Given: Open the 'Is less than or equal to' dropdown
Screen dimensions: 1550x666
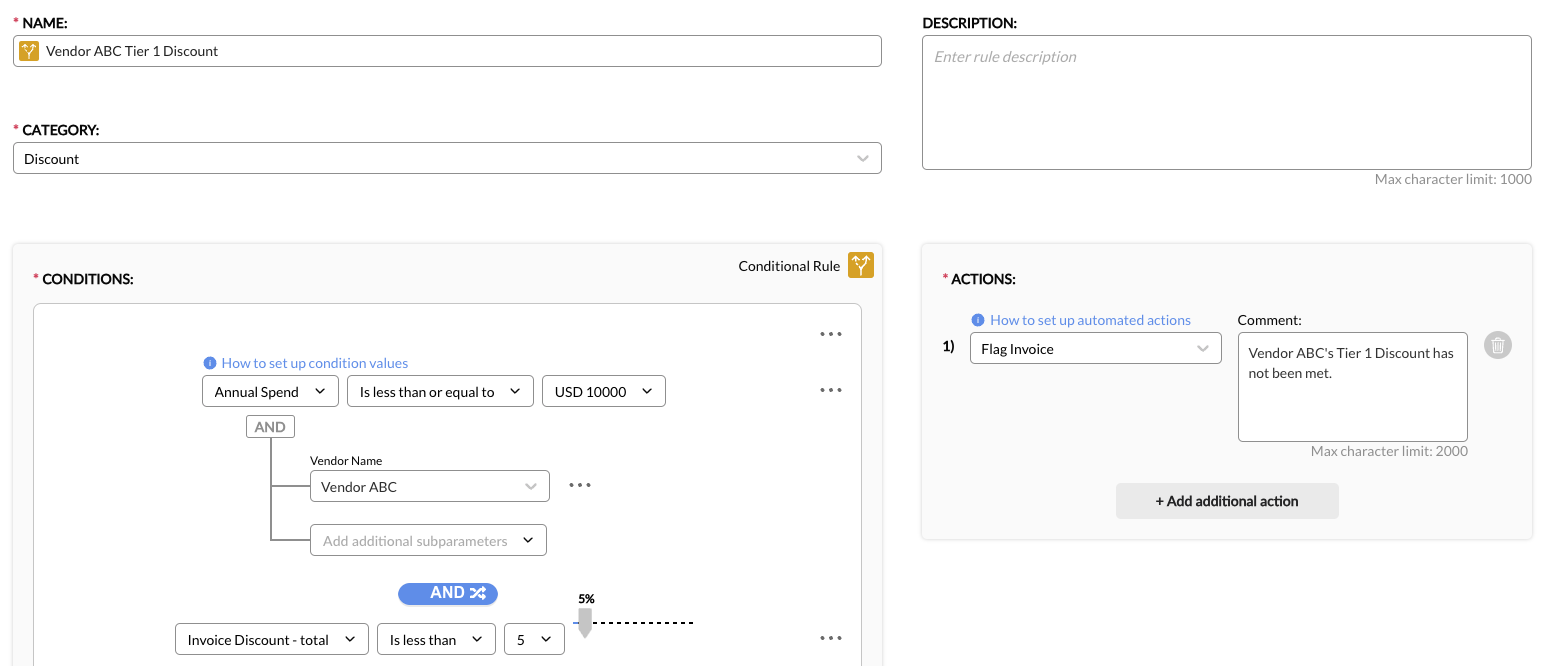Looking at the screenshot, I should [x=440, y=392].
